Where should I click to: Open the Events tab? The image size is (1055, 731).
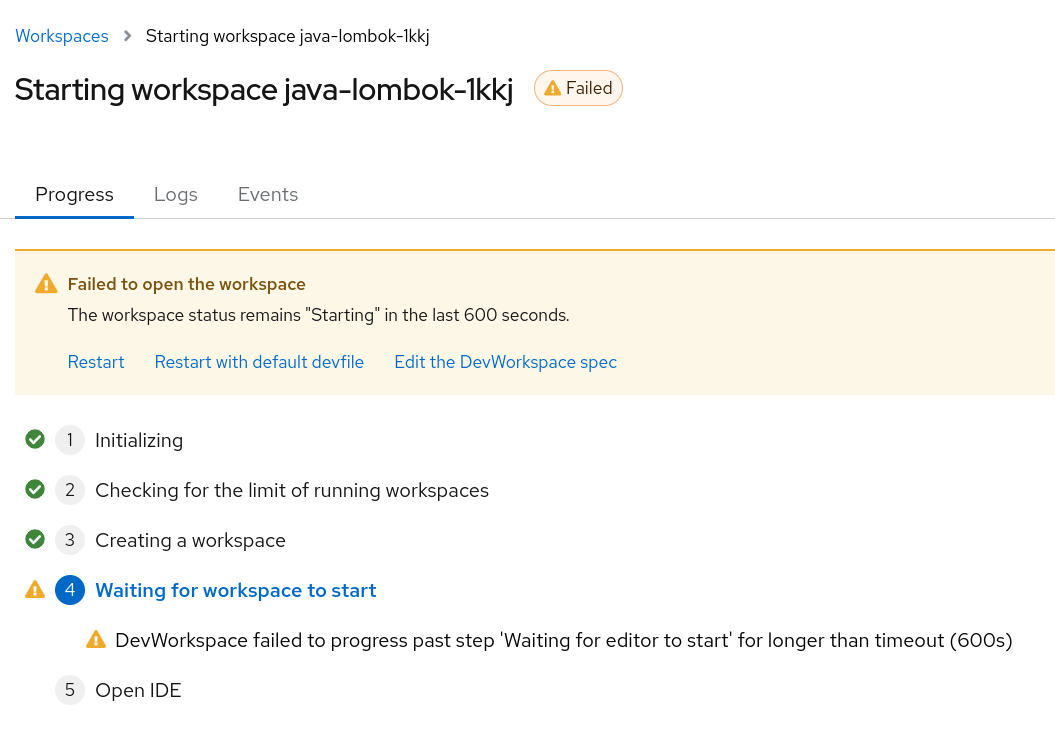click(x=268, y=195)
